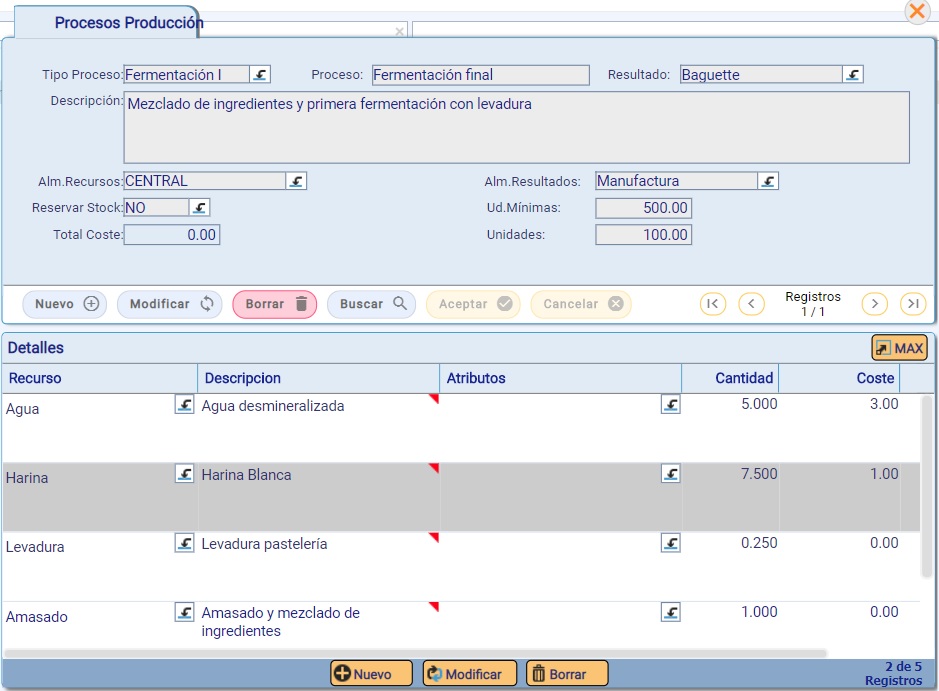939x691 pixels.
Task: Click the Nuevo button in the main toolbar
Action: pos(65,304)
